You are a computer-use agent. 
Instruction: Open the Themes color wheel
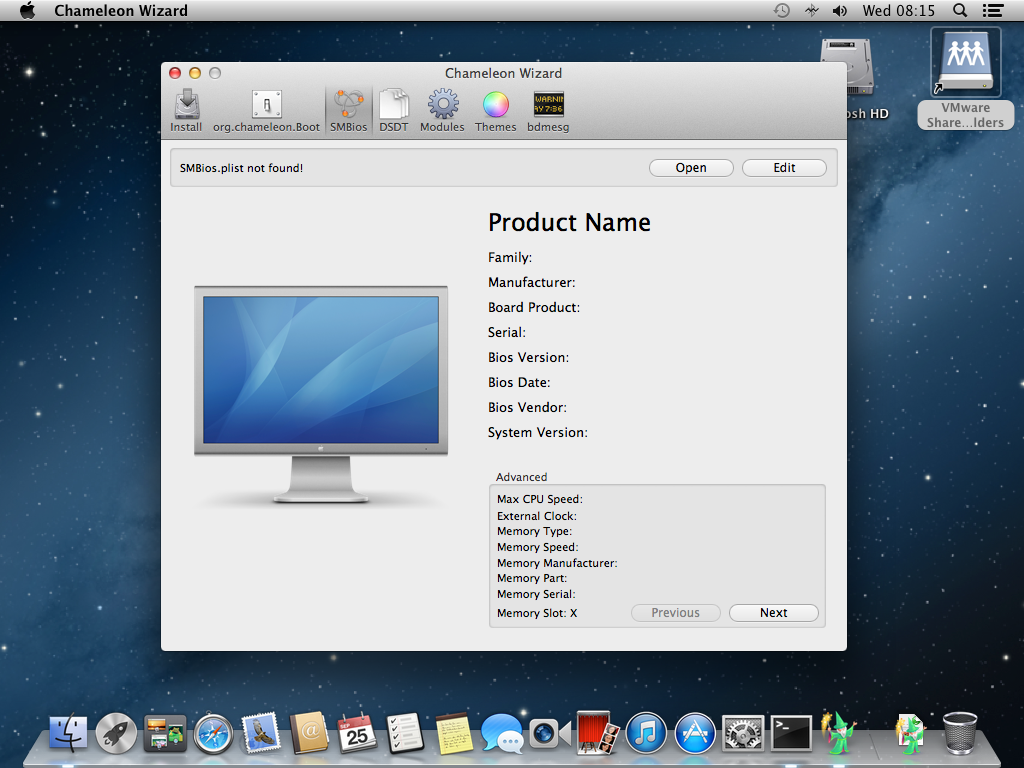click(496, 110)
